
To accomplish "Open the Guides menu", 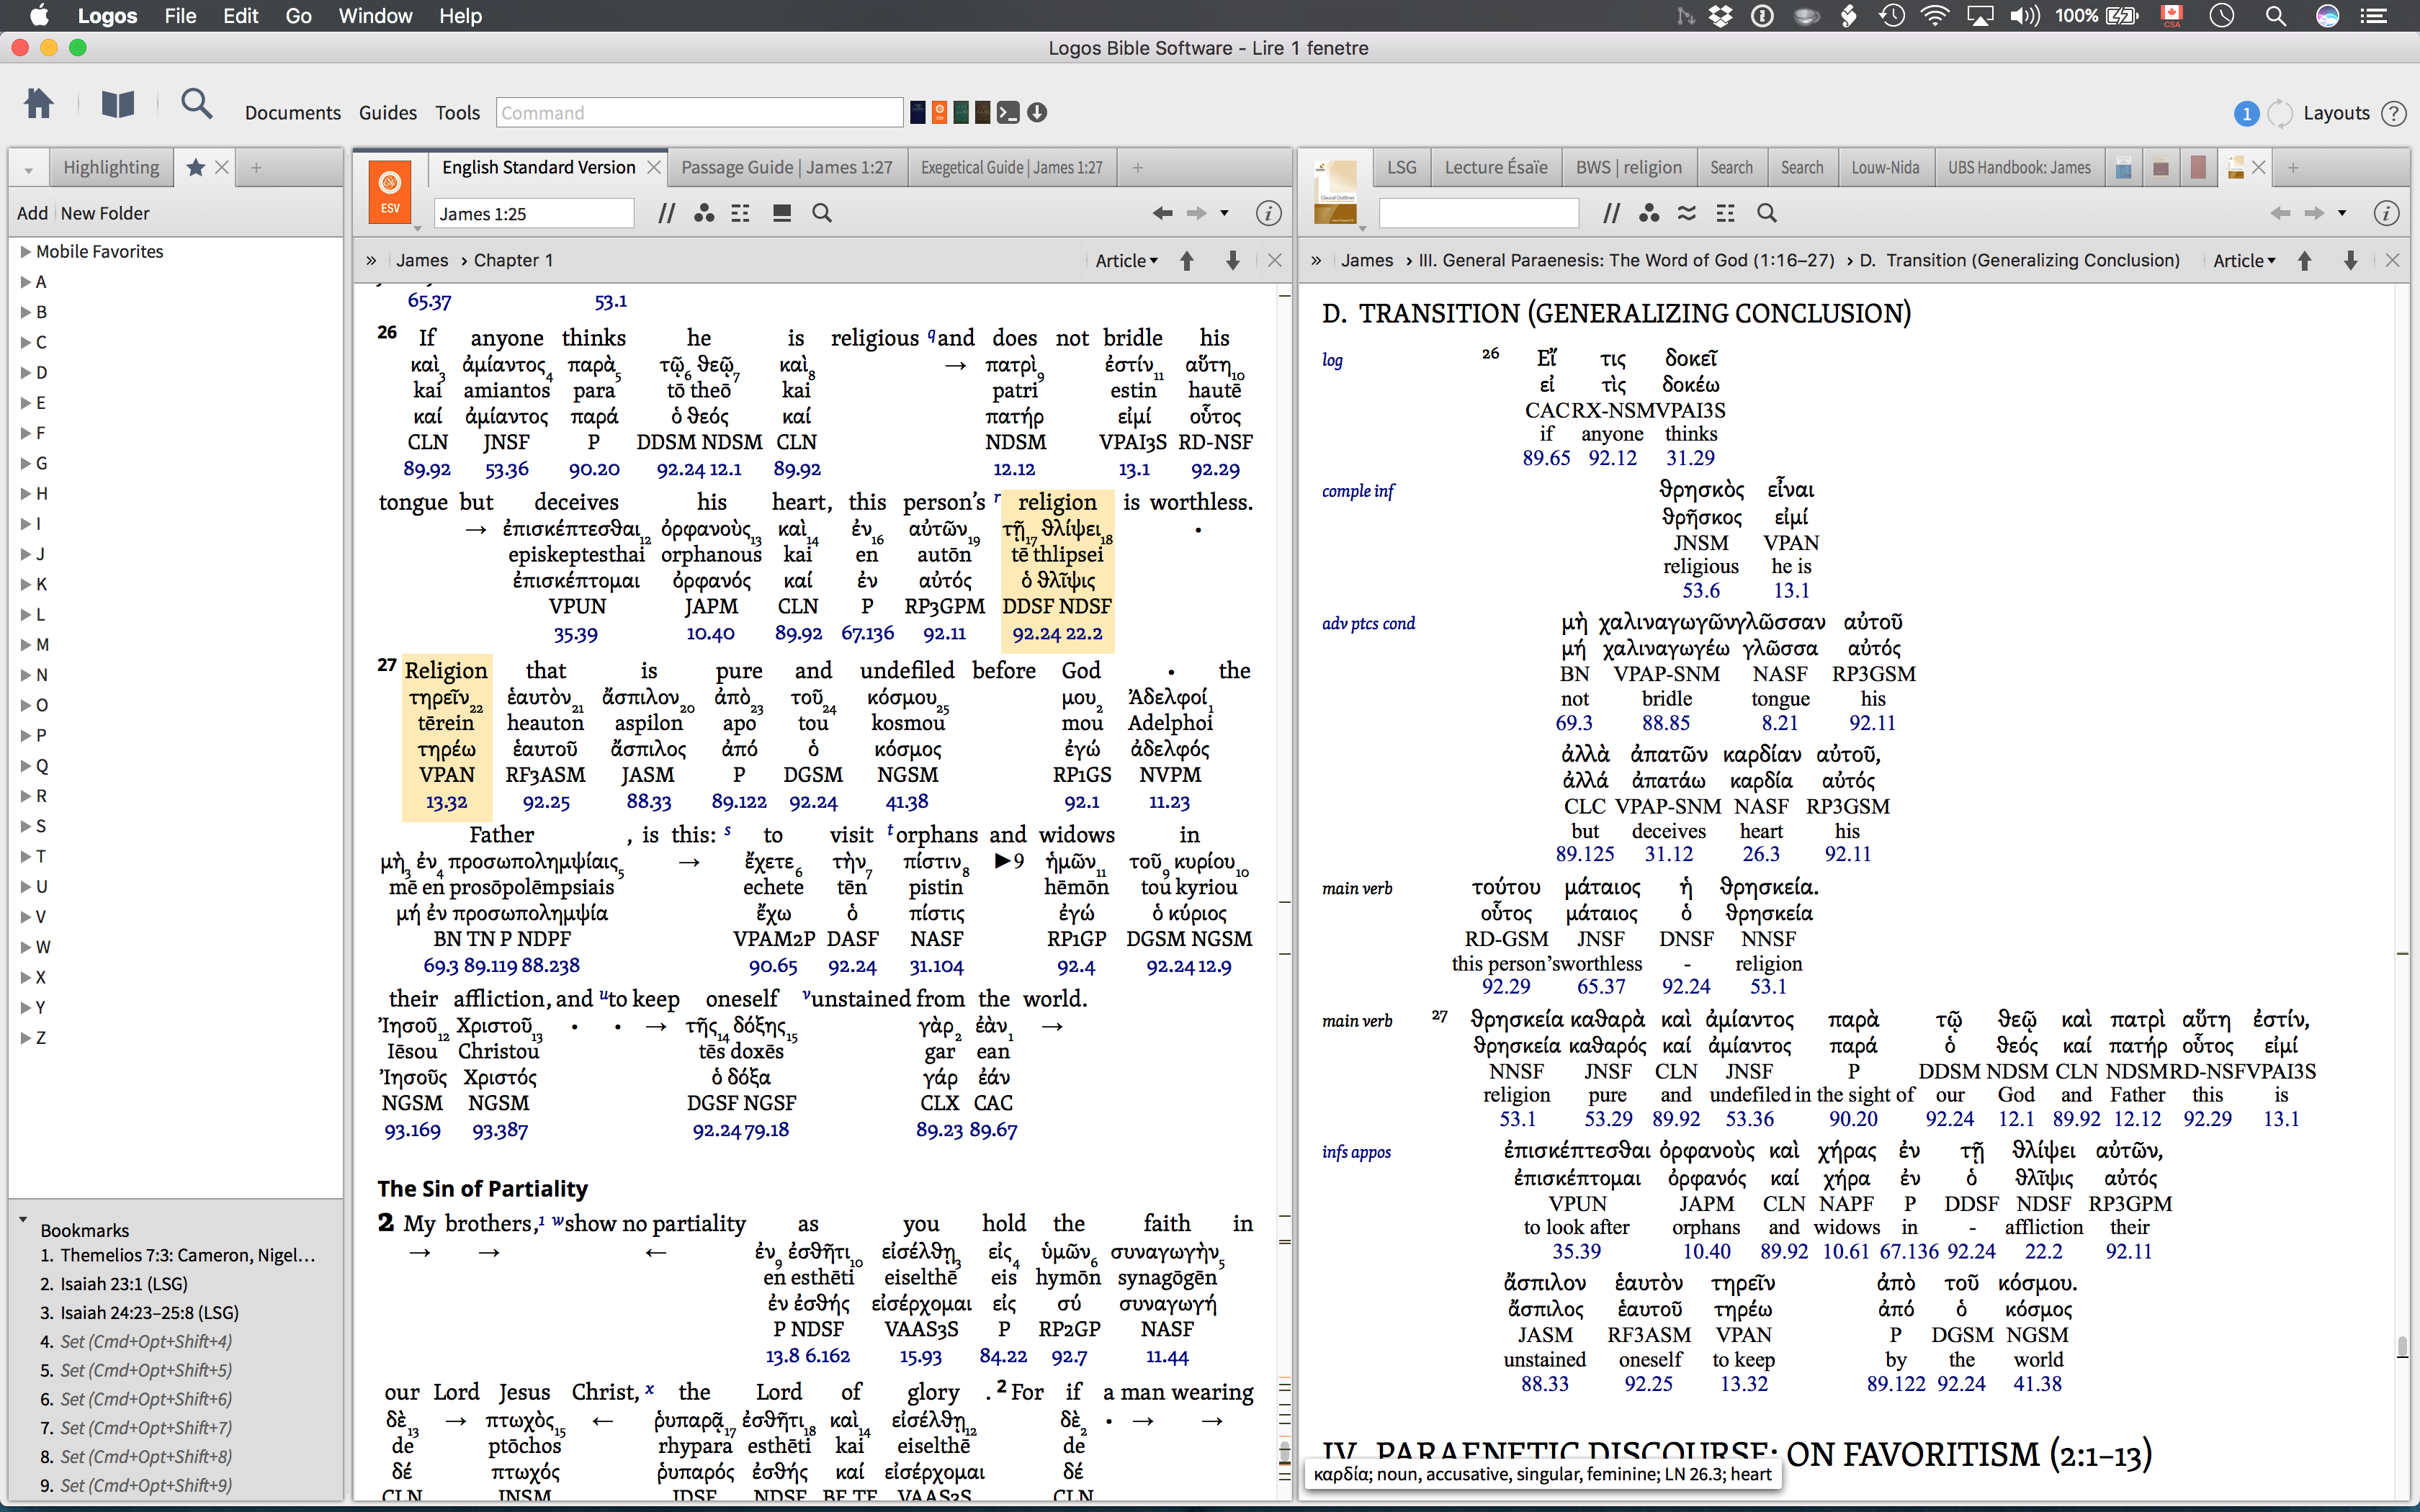I will 388,113.
